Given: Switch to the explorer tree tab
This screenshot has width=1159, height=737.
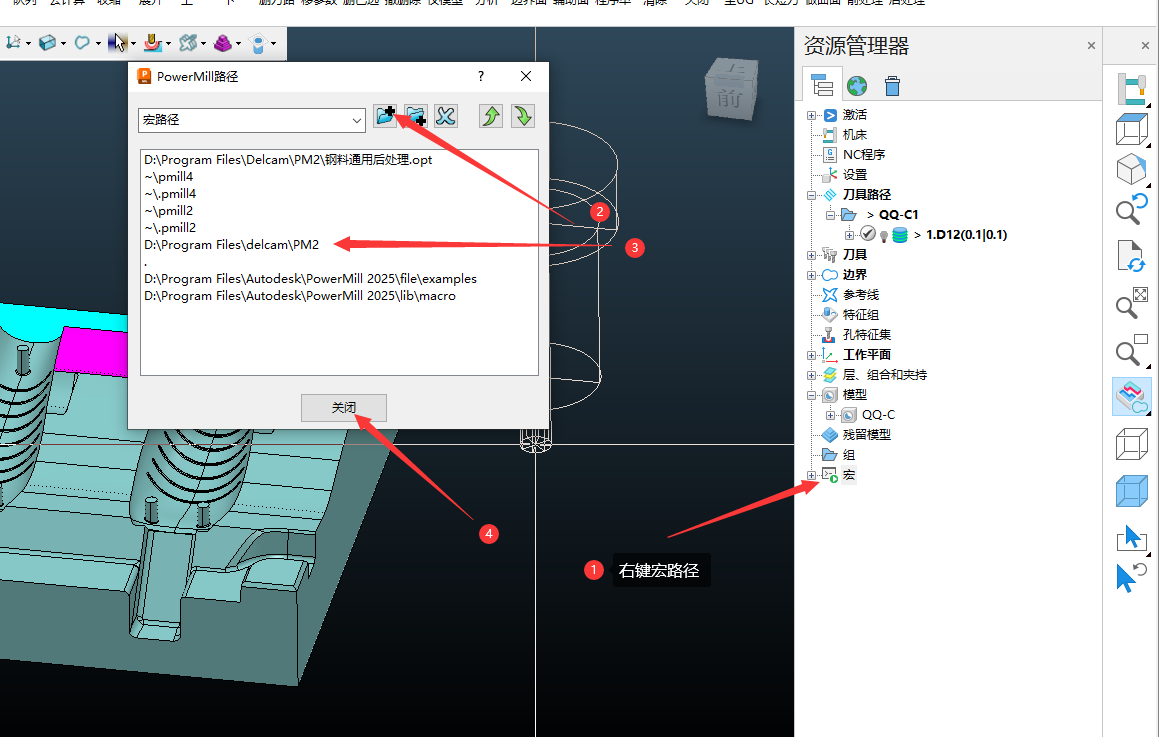Looking at the screenshot, I should (x=822, y=86).
